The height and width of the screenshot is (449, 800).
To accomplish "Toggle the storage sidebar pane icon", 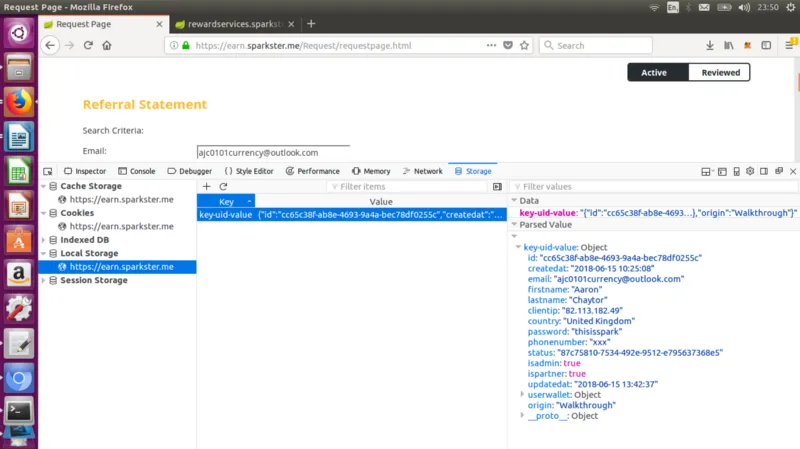I will point(497,187).
